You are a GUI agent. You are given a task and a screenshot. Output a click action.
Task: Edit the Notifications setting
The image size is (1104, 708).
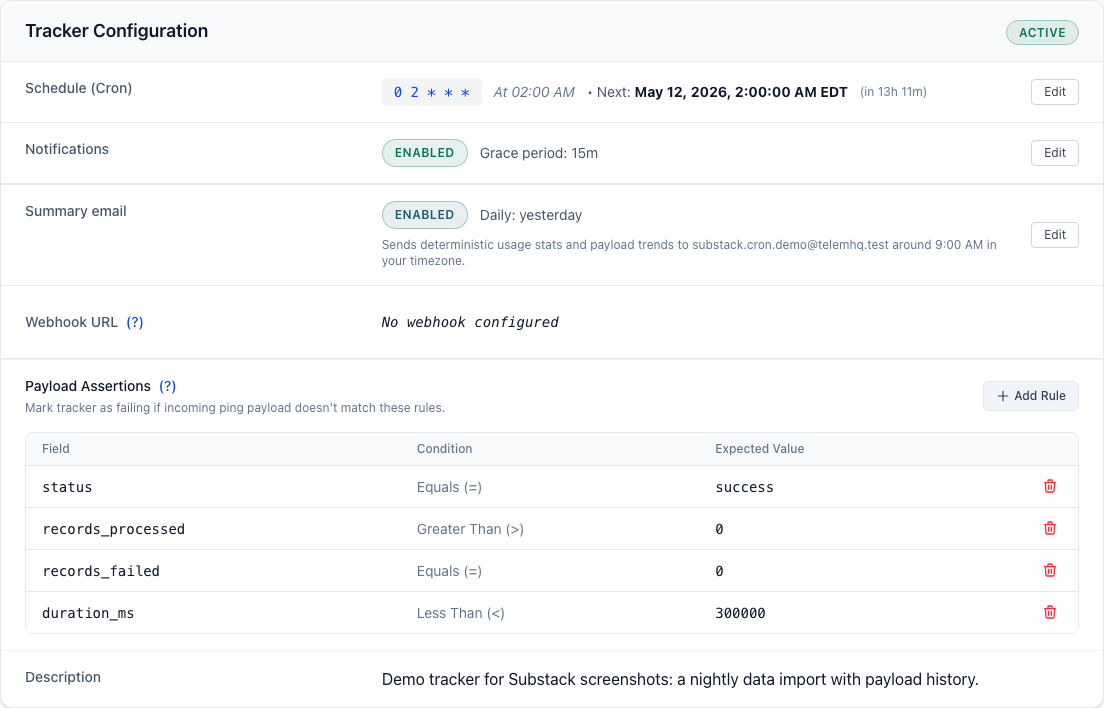click(1055, 153)
